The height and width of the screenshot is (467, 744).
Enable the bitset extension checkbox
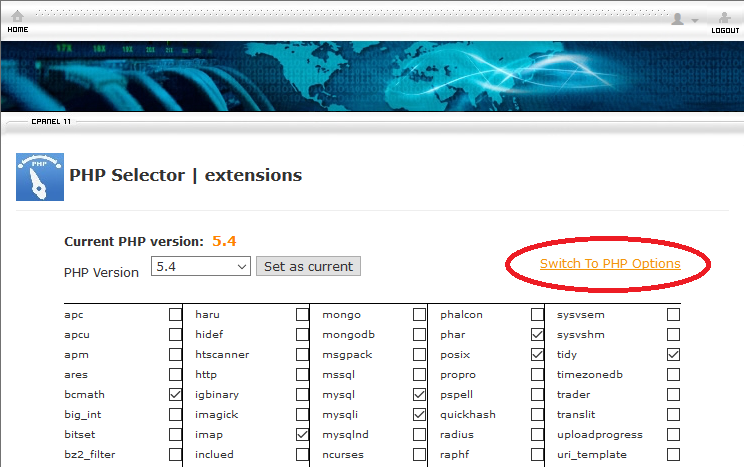click(x=175, y=434)
